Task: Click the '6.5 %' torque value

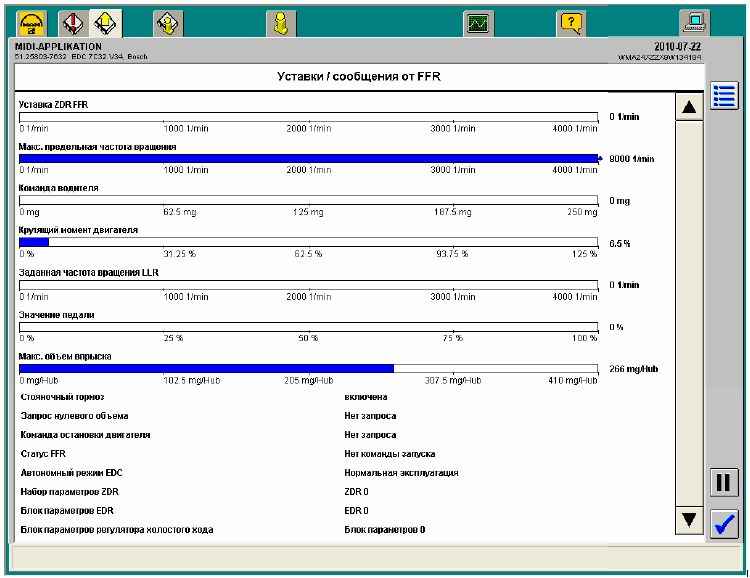Action: (x=619, y=244)
